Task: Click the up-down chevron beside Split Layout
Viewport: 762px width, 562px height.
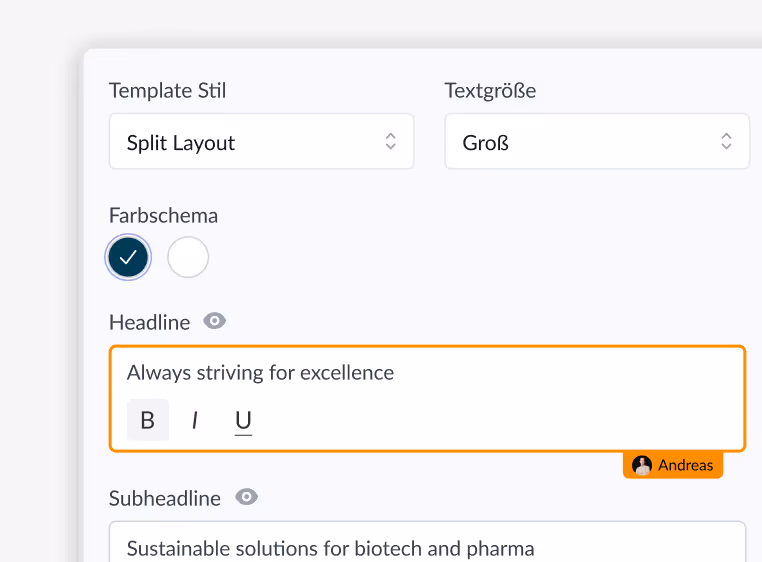Action: click(391, 141)
